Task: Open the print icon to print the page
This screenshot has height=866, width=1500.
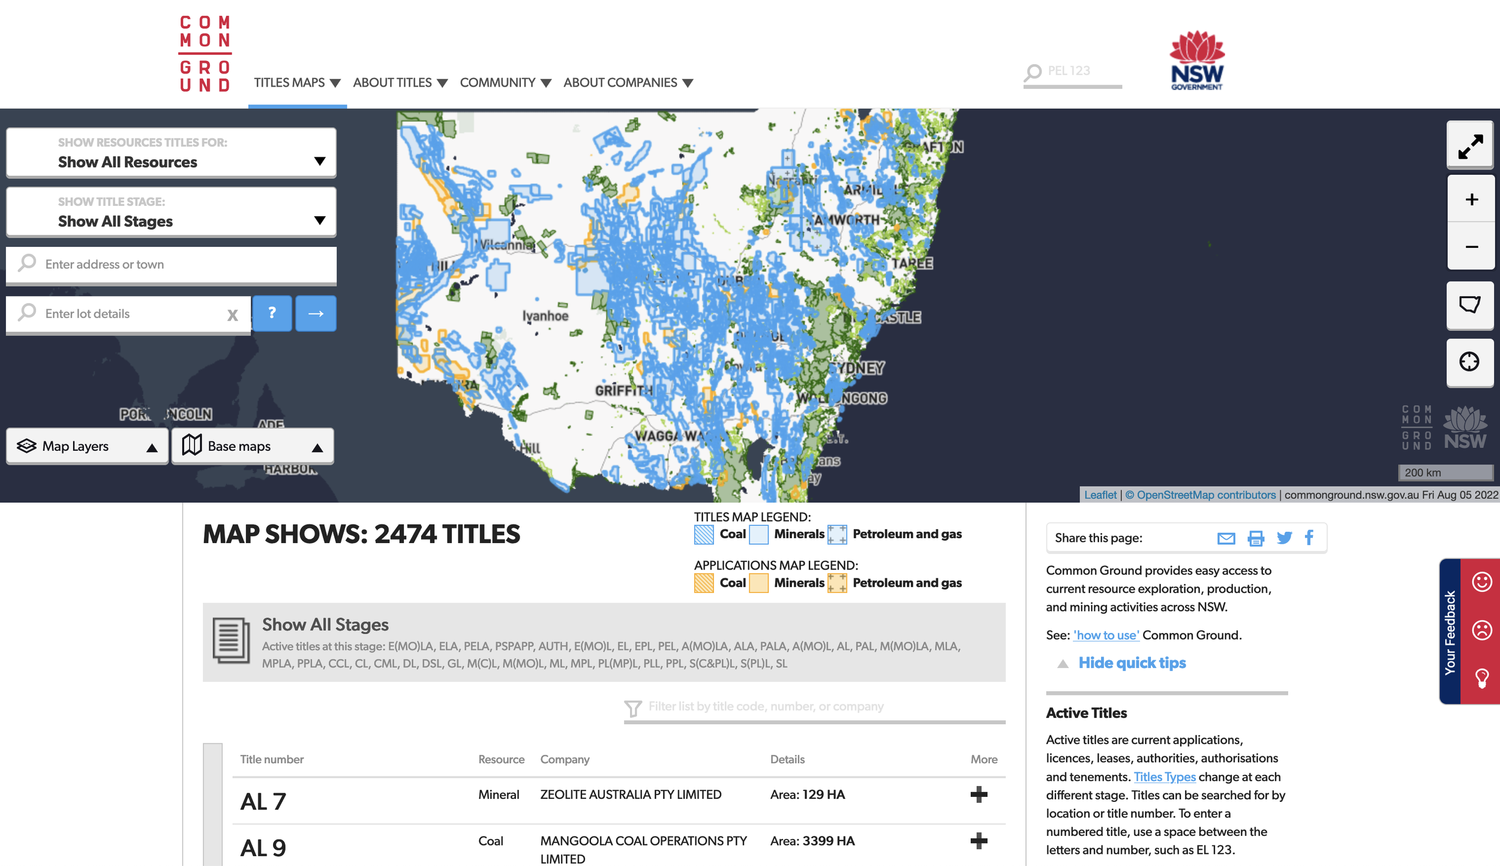Action: click(1256, 538)
